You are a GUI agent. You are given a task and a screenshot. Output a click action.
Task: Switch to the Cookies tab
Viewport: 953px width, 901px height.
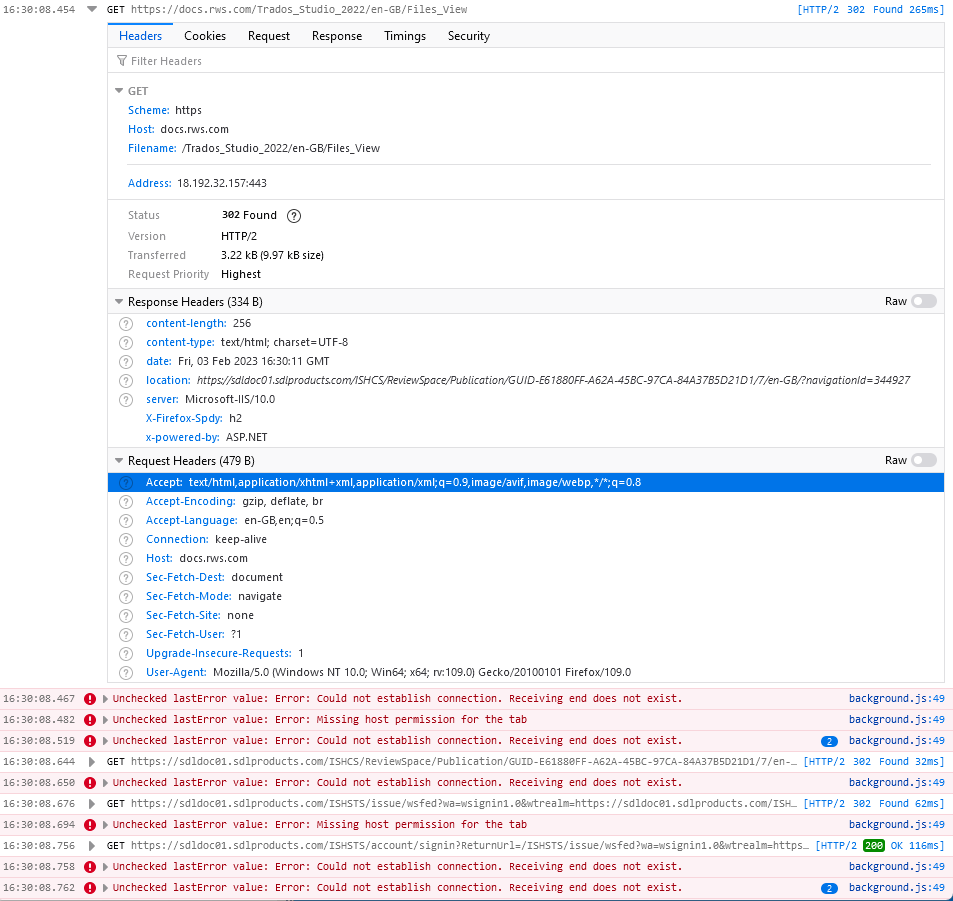pyautogui.click(x=204, y=36)
